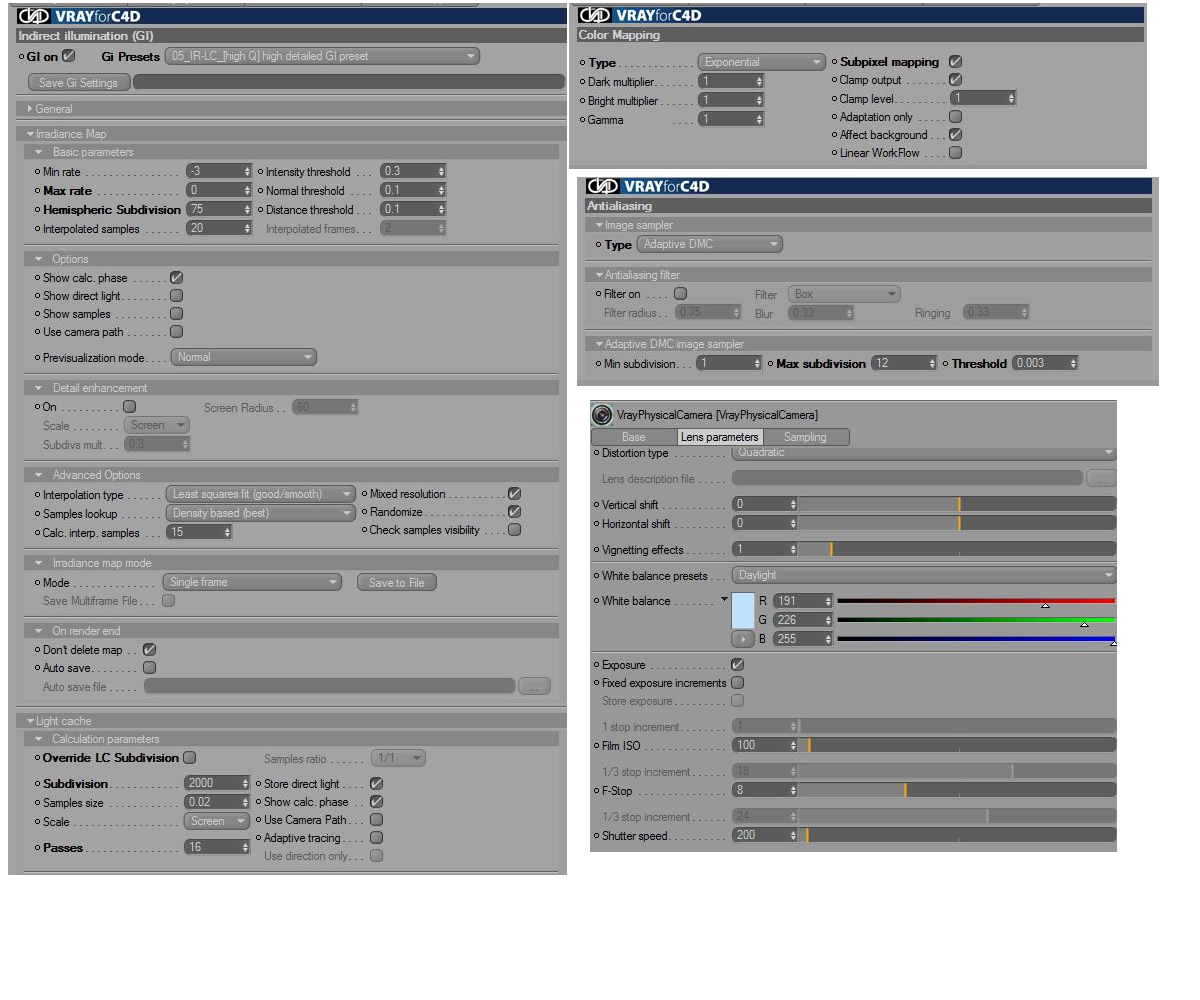Enable Check samples visibility
Screen dimensions: 1200x1000
[x=514, y=530]
